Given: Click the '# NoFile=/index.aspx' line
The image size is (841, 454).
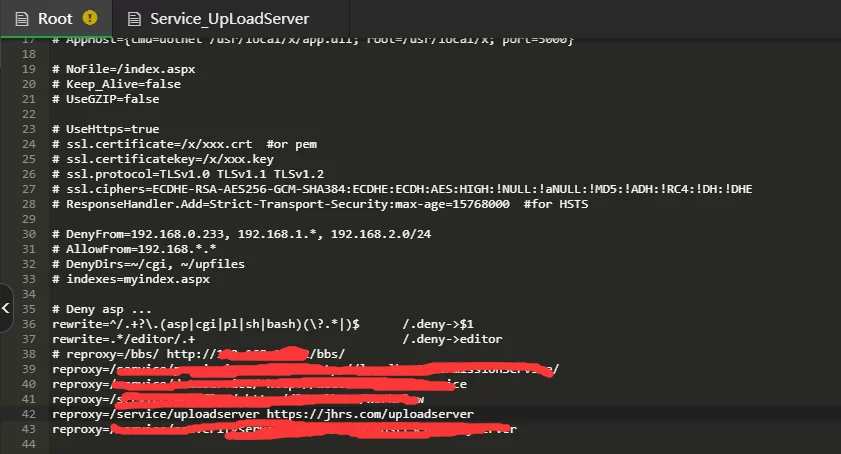Looking at the screenshot, I should pos(123,69).
